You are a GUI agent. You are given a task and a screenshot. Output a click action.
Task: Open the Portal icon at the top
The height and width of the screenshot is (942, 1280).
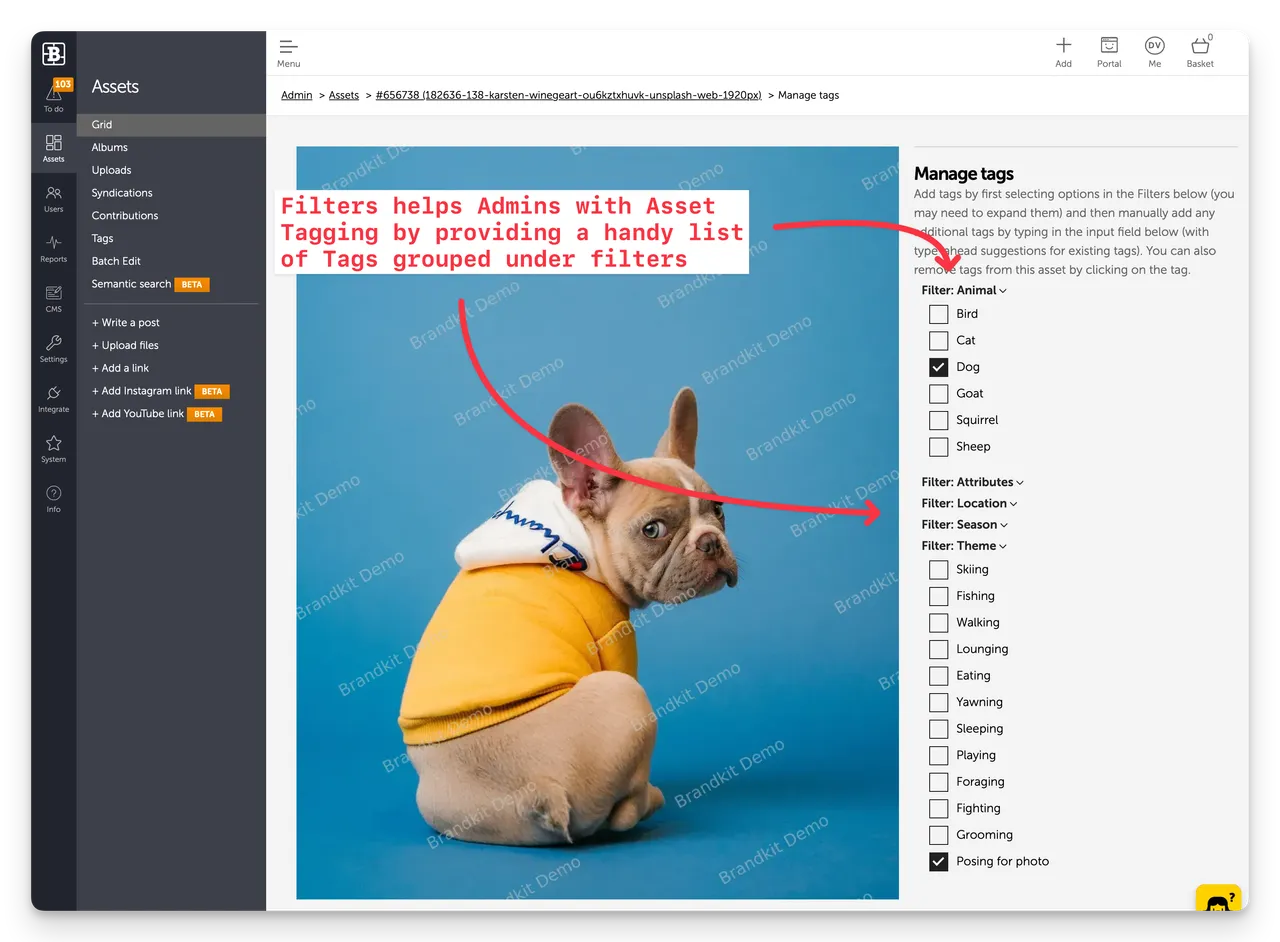[1109, 45]
